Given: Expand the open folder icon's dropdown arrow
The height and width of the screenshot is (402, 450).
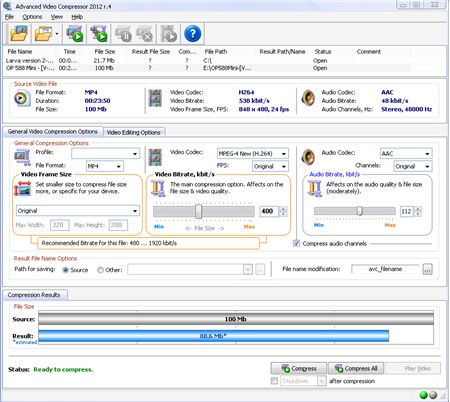Looking at the screenshot, I should (x=57, y=34).
